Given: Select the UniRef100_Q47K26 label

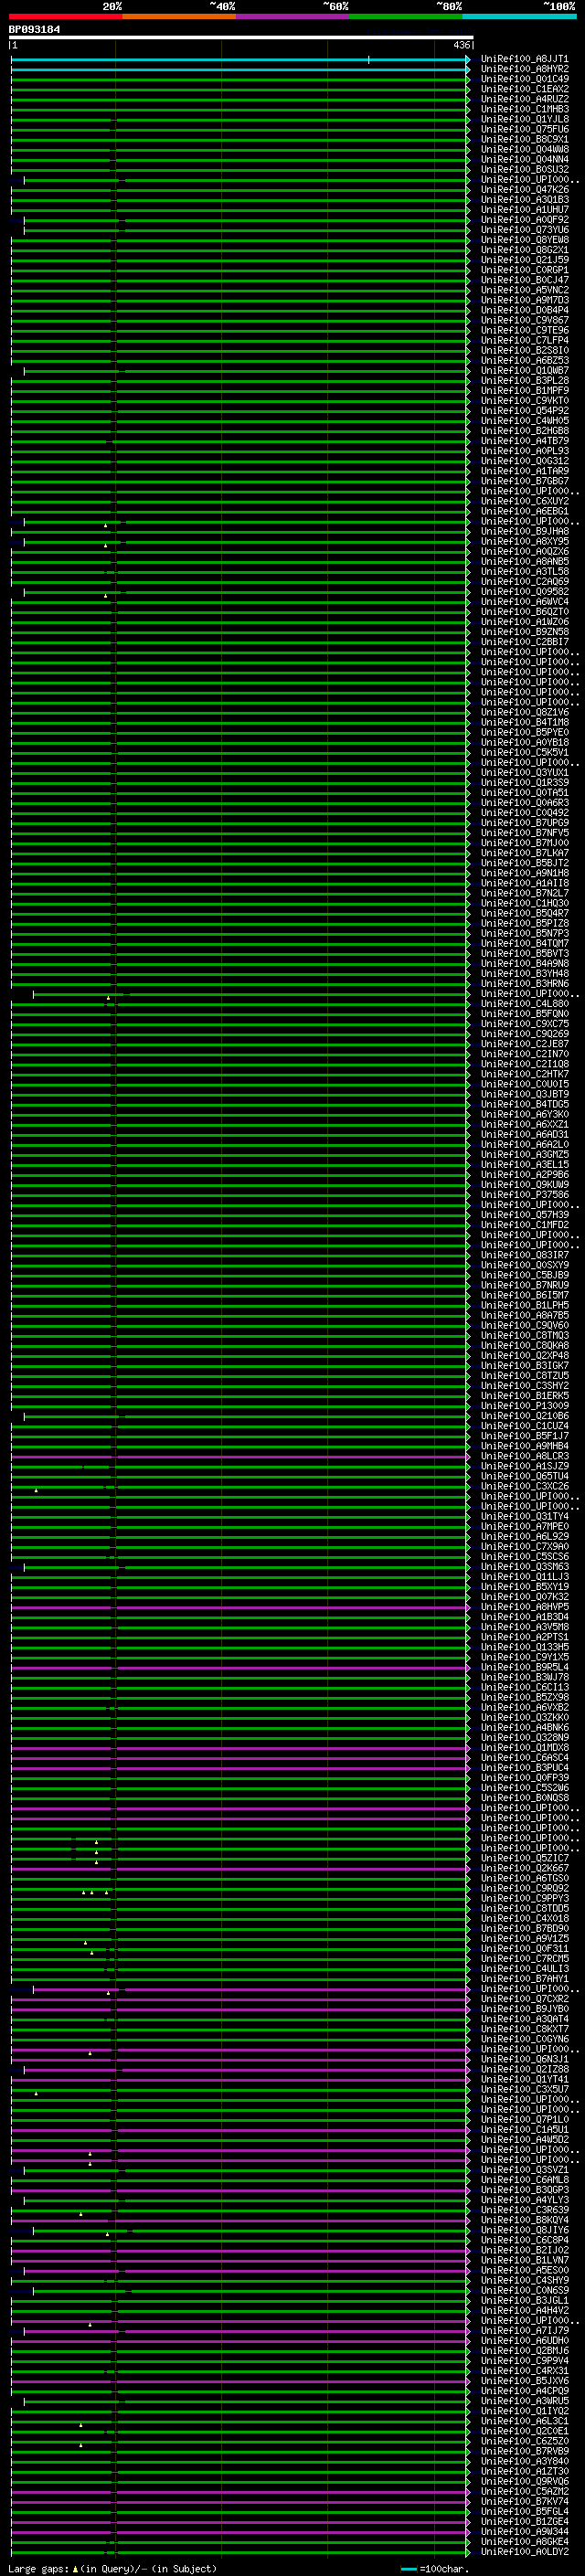Looking at the screenshot, I should coord(524,190).
